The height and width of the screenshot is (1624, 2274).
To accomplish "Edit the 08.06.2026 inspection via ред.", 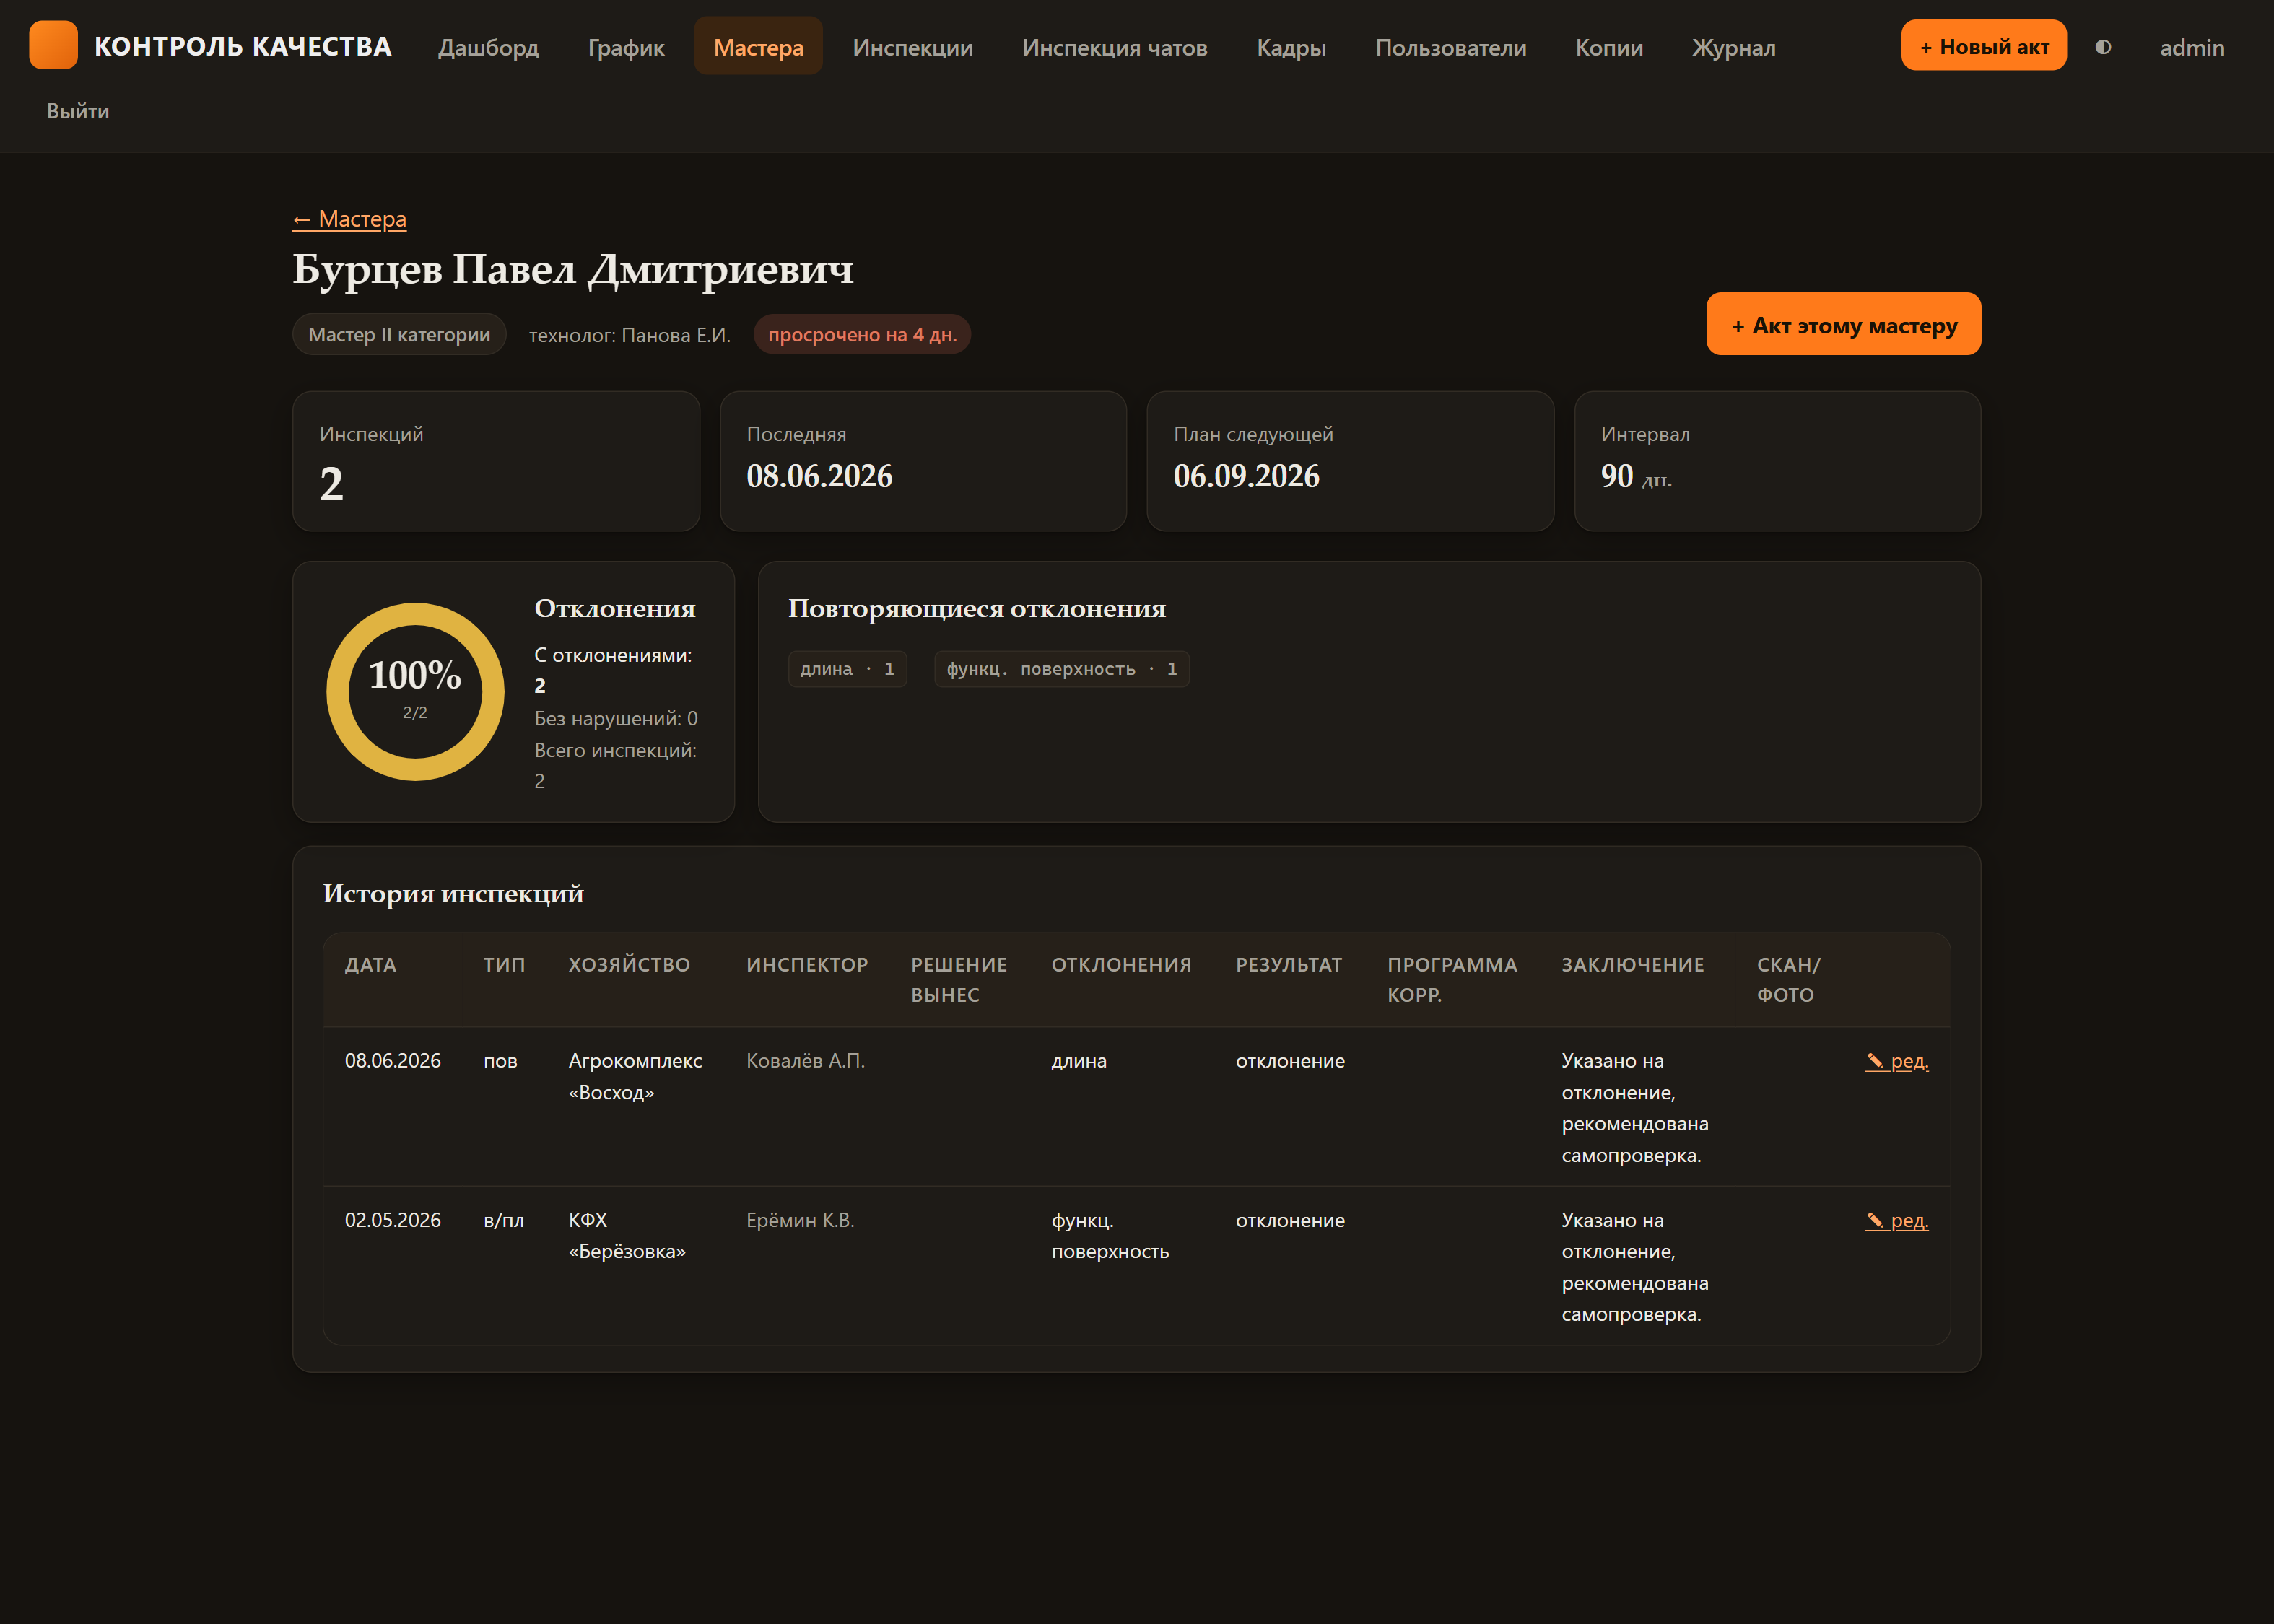I will [x=1897, y=1061].
